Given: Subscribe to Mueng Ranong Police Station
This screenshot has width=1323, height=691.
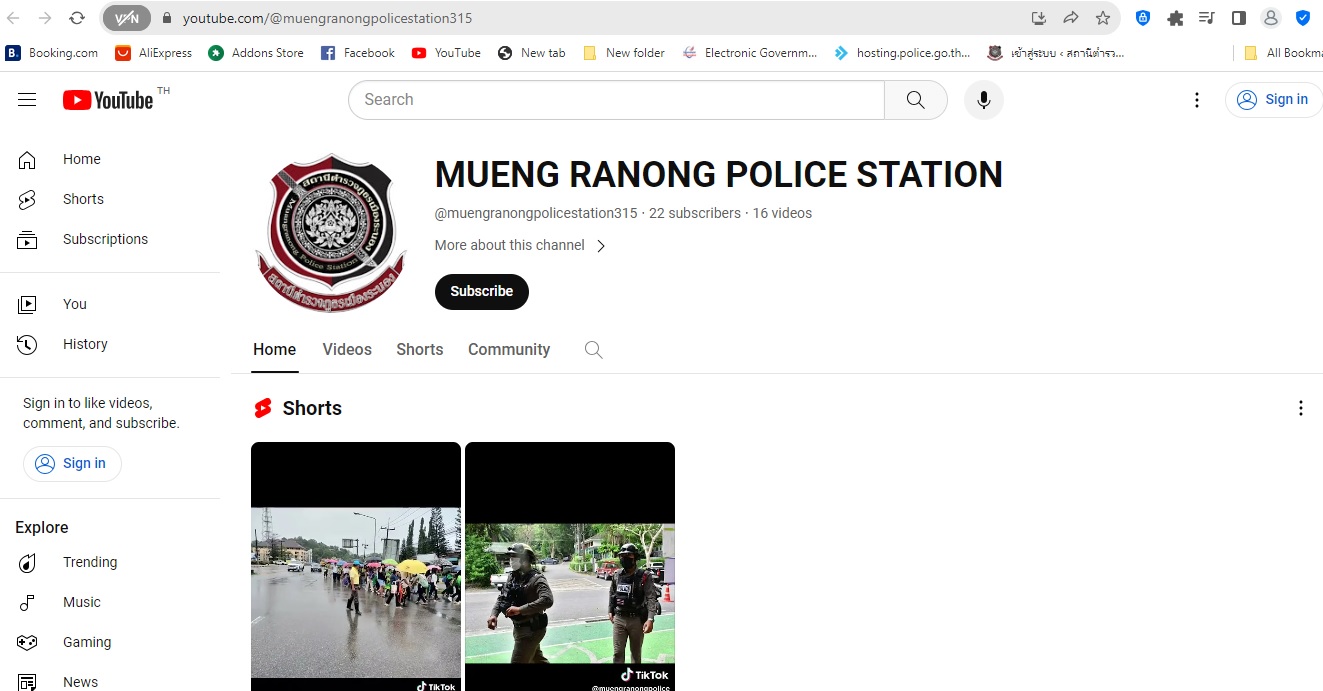Looking at the screenshot, I should 481,292.
